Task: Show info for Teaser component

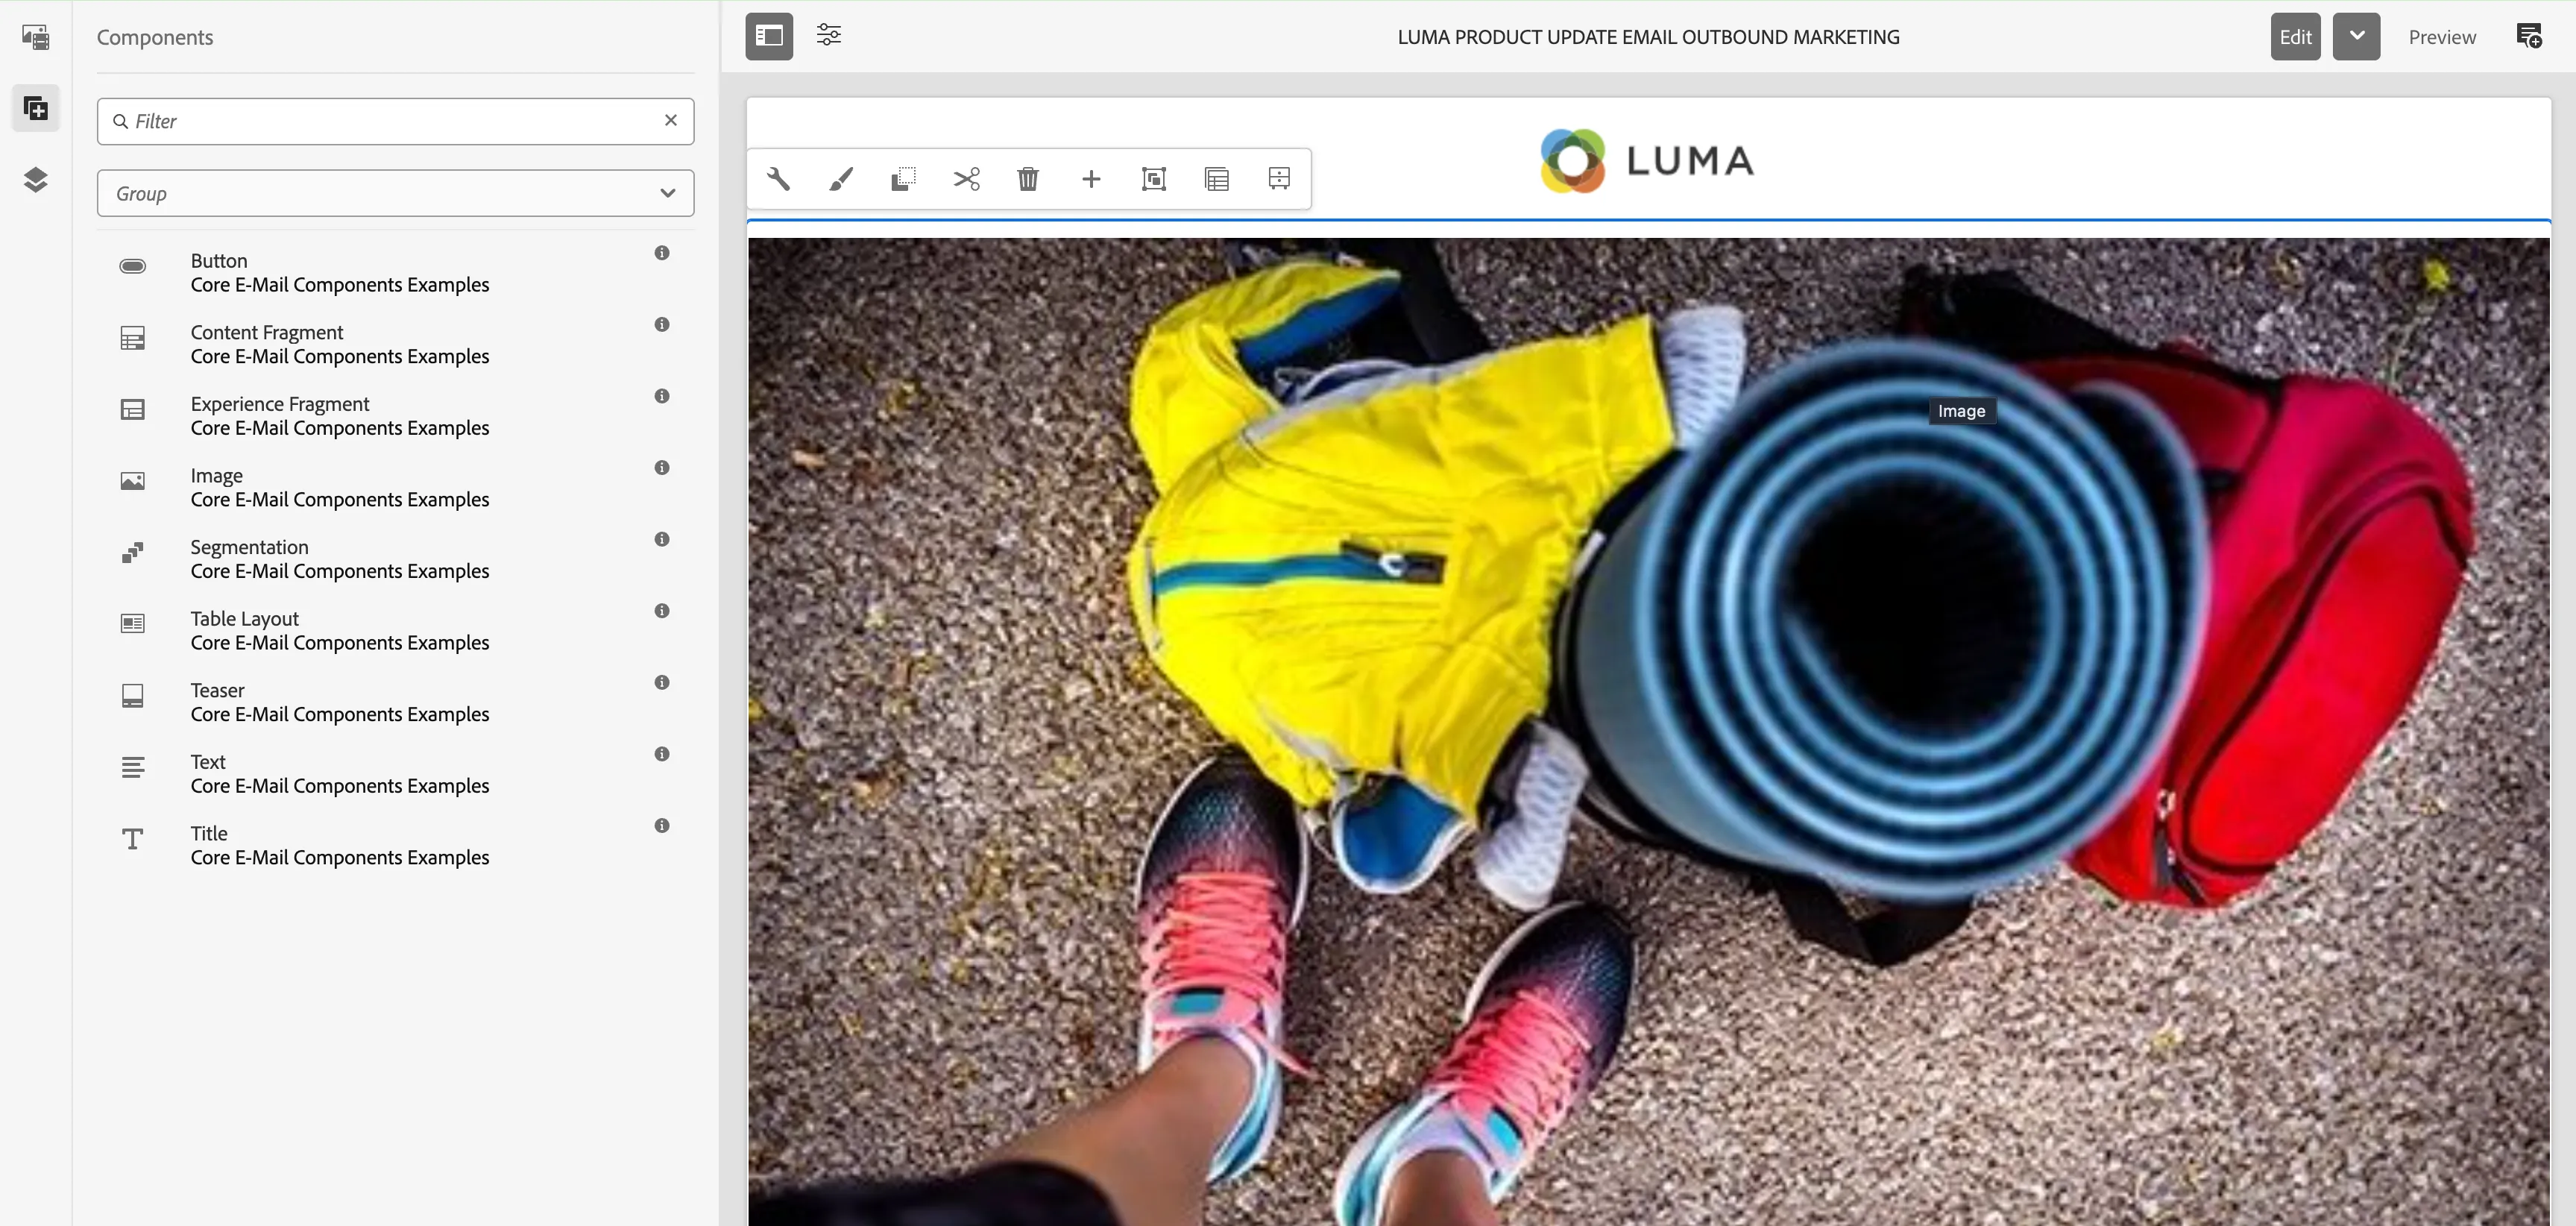Action: point(662,682)
